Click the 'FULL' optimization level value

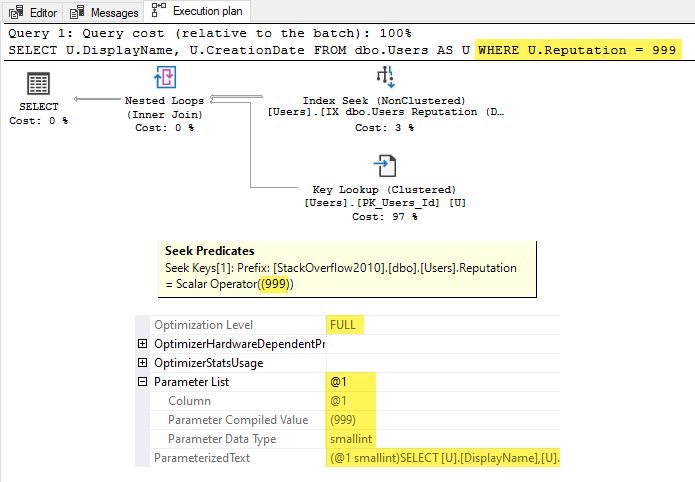click(x=343, y=325)
